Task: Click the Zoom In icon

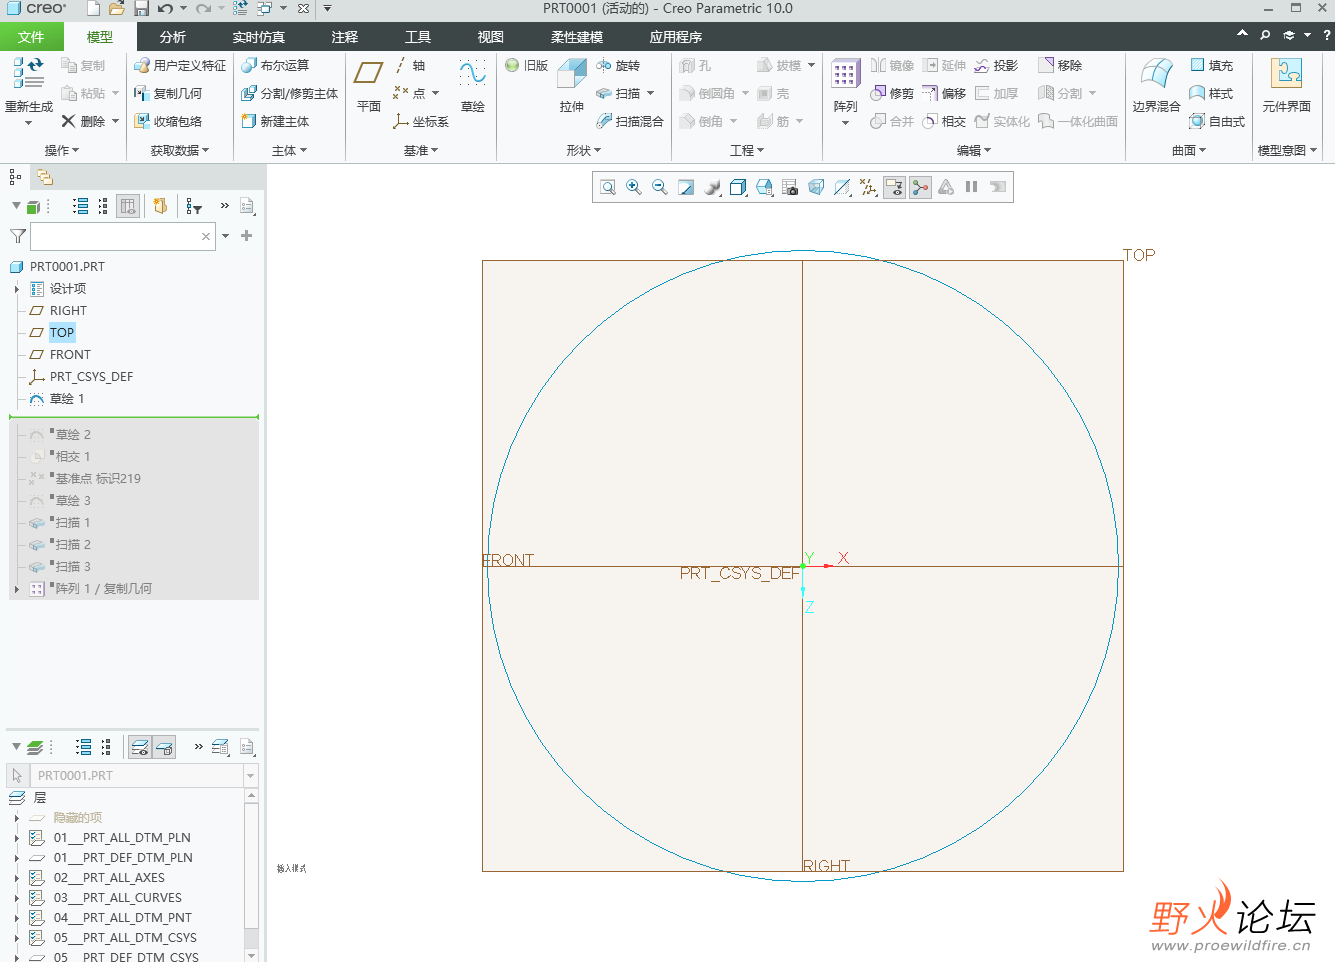Action: pyautogui.click(x=634, y=187)
